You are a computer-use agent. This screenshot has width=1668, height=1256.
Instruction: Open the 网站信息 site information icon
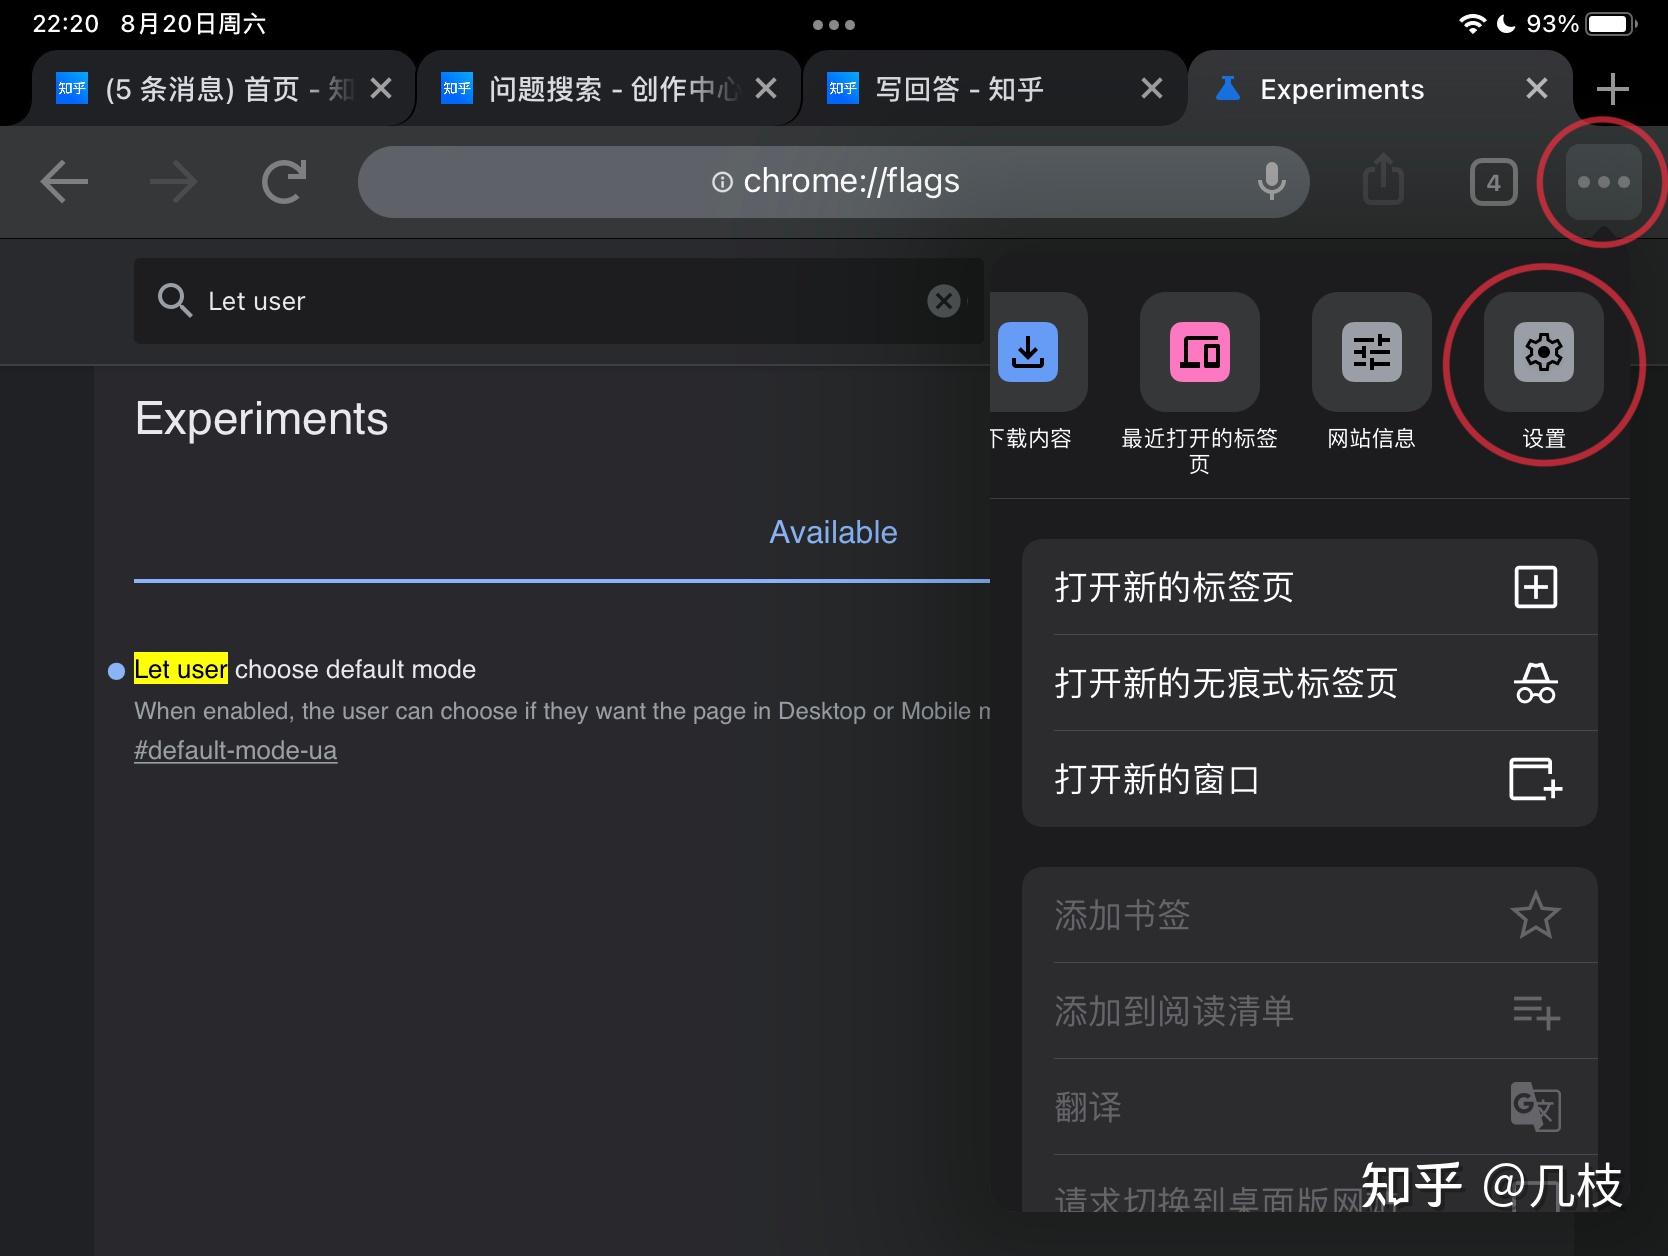point(1371,352)
